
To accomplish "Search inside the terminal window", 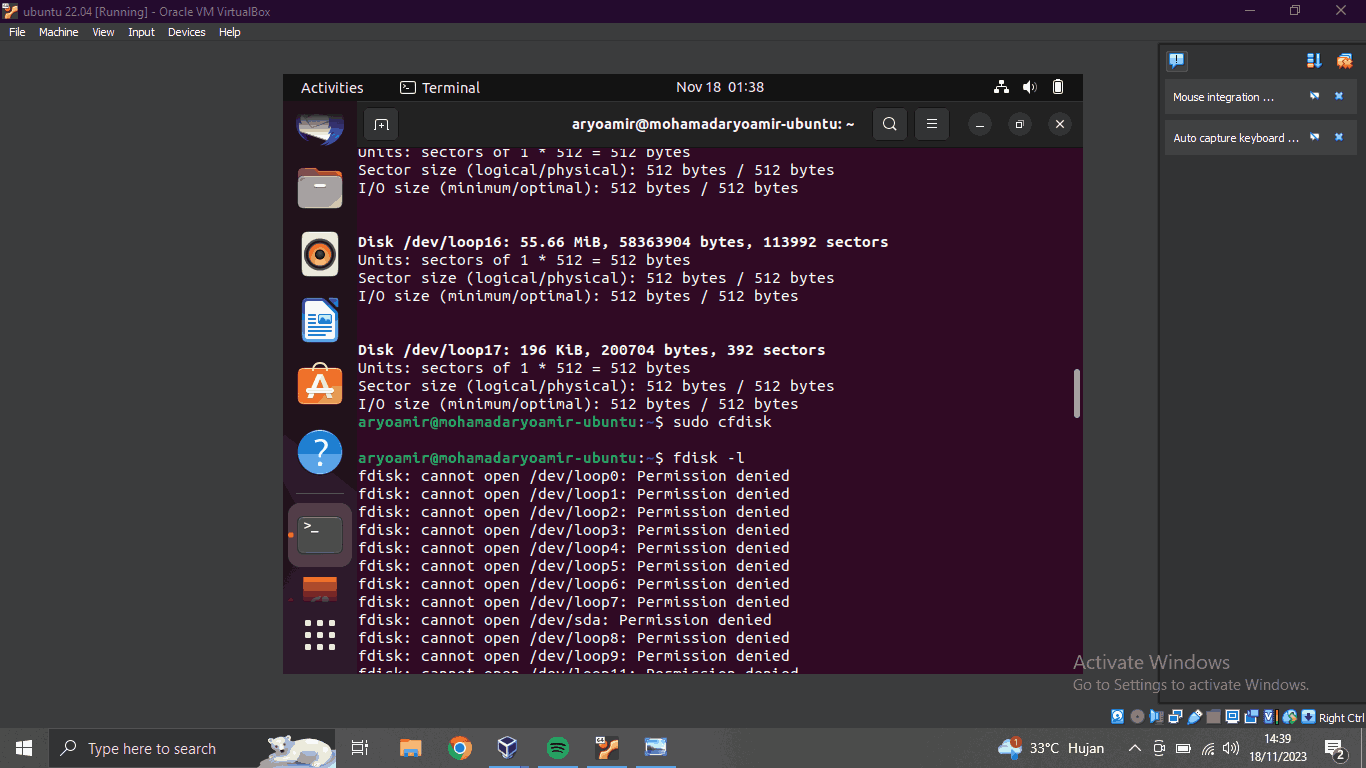I will coord(890,125).
